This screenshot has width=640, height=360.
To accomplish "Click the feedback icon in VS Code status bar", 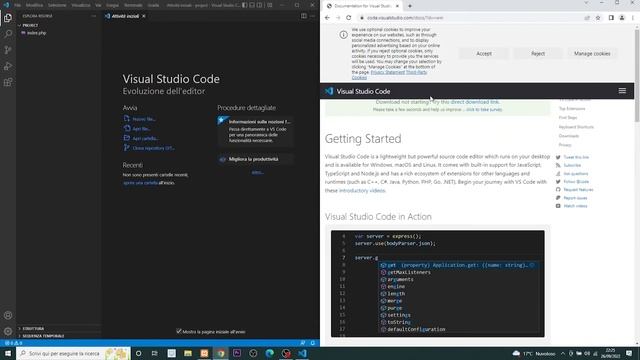I will (x=302, y=343).
